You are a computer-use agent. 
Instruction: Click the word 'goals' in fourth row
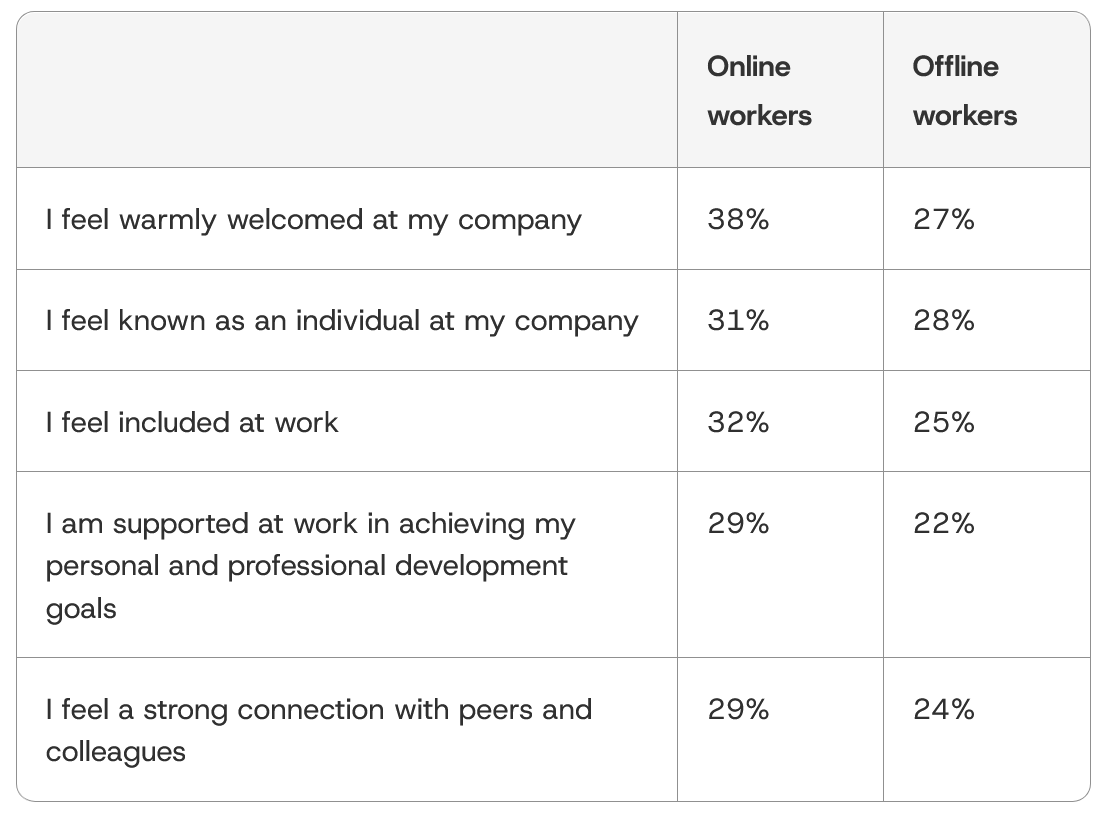80,609
